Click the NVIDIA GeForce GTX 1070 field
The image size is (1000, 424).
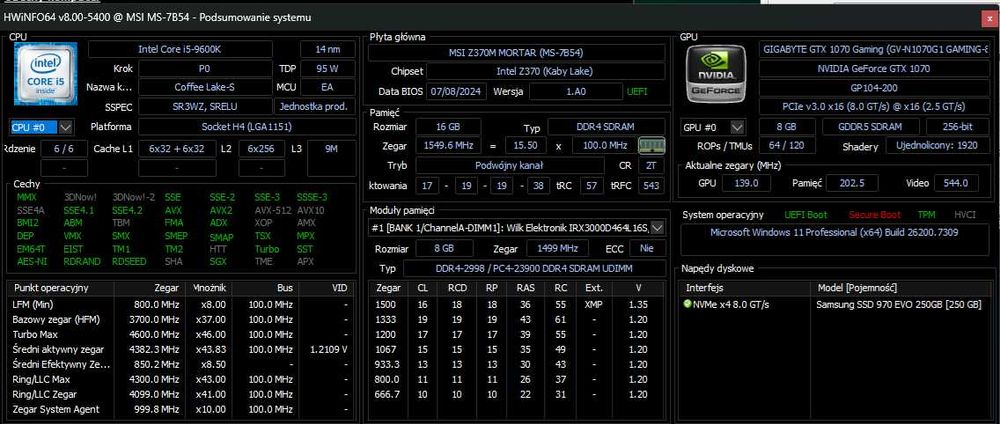point(874,69)
